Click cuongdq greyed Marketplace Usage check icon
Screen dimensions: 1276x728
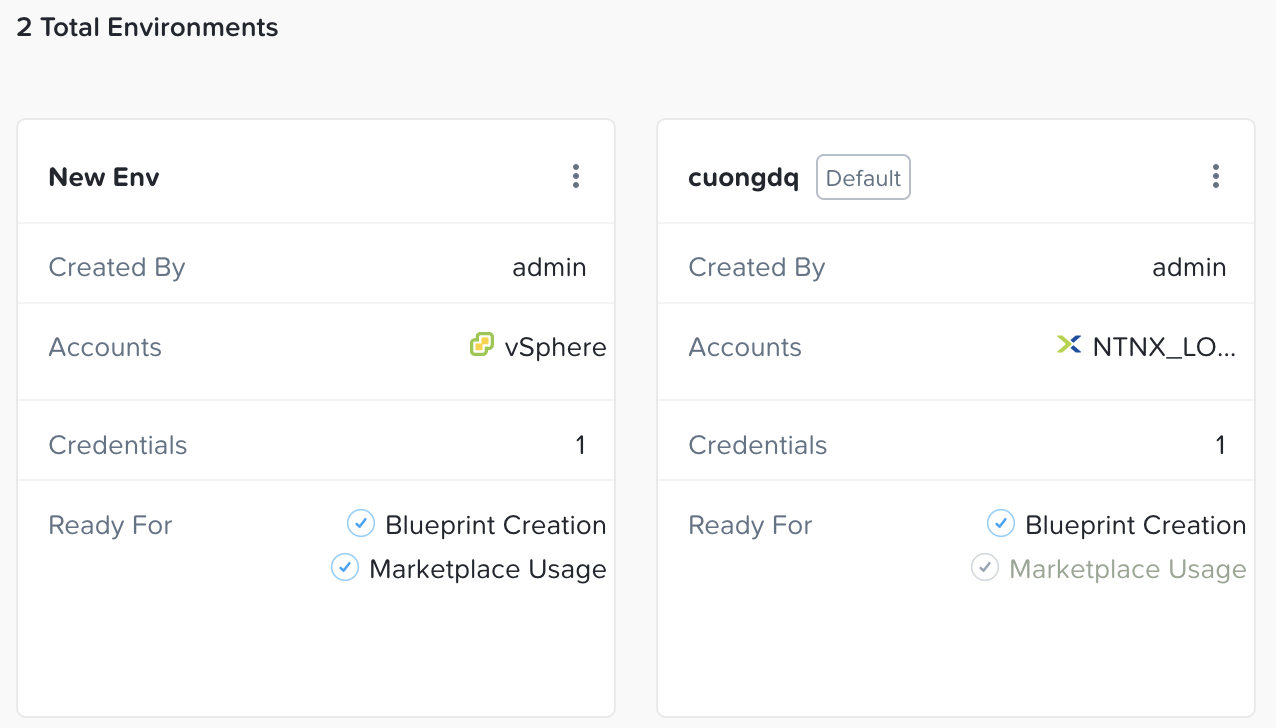(985, 567)
